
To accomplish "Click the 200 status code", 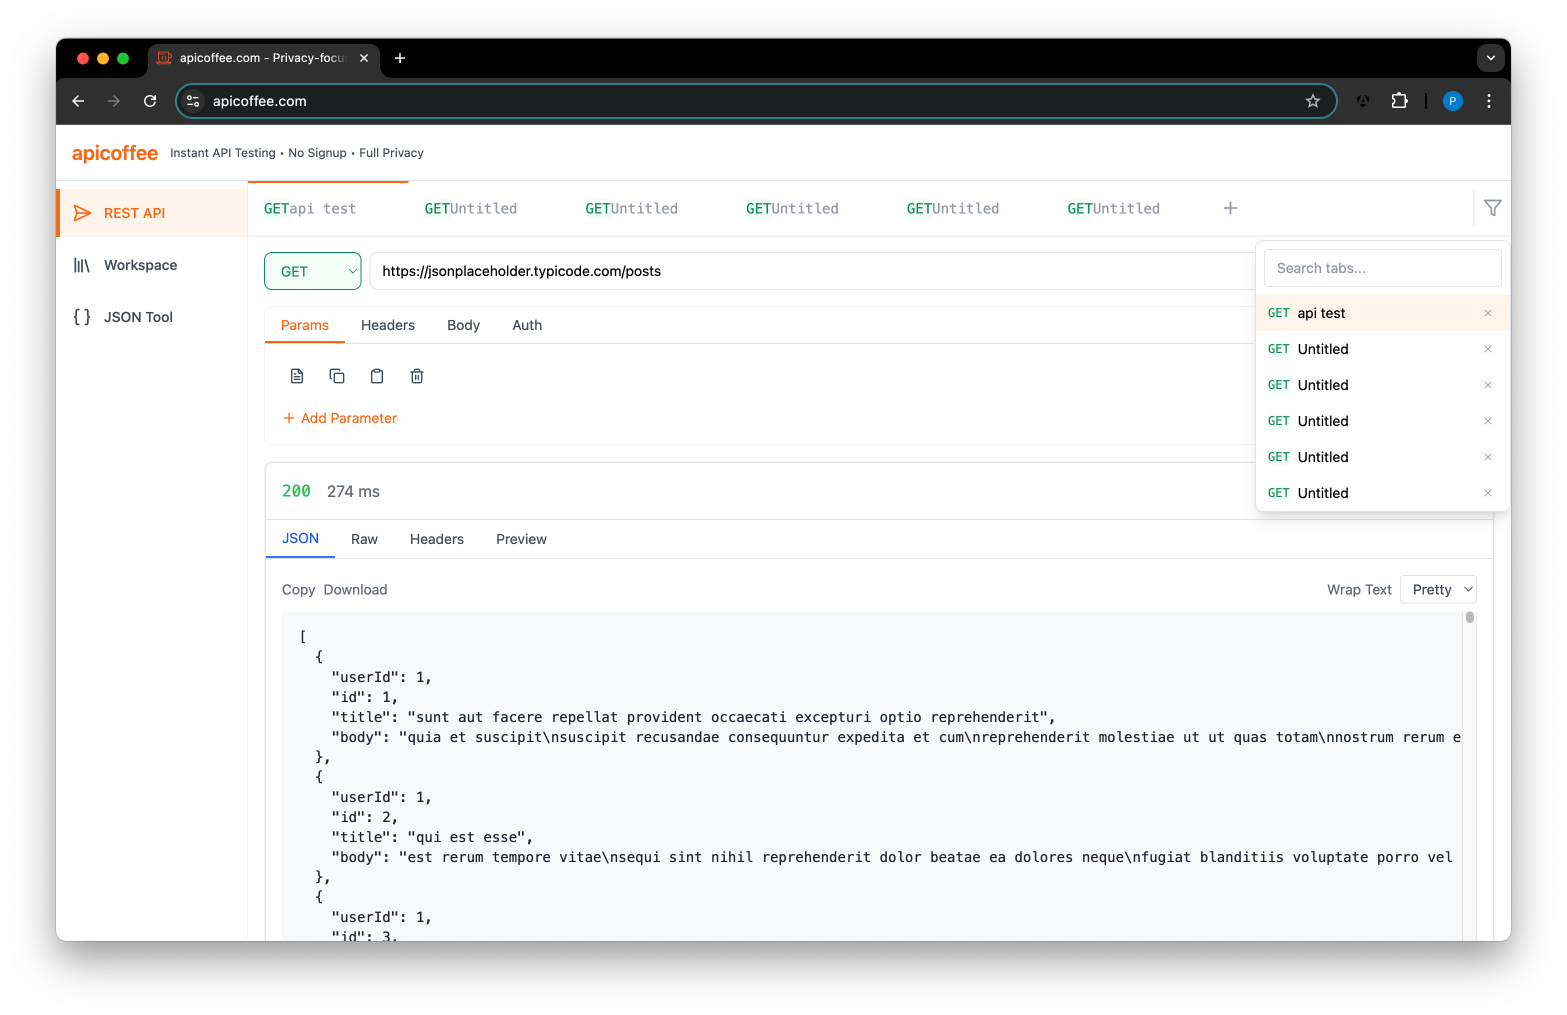I will [x=296, y=491].
